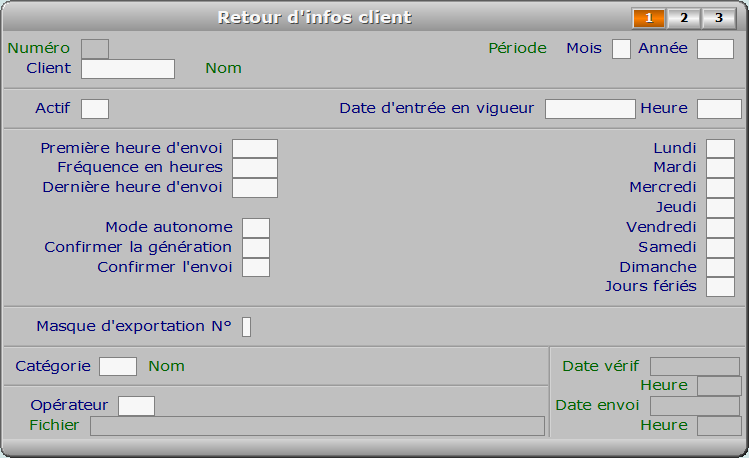Toggle the Samedi box
Screen dimensions: 749x458
coord(720,248)
